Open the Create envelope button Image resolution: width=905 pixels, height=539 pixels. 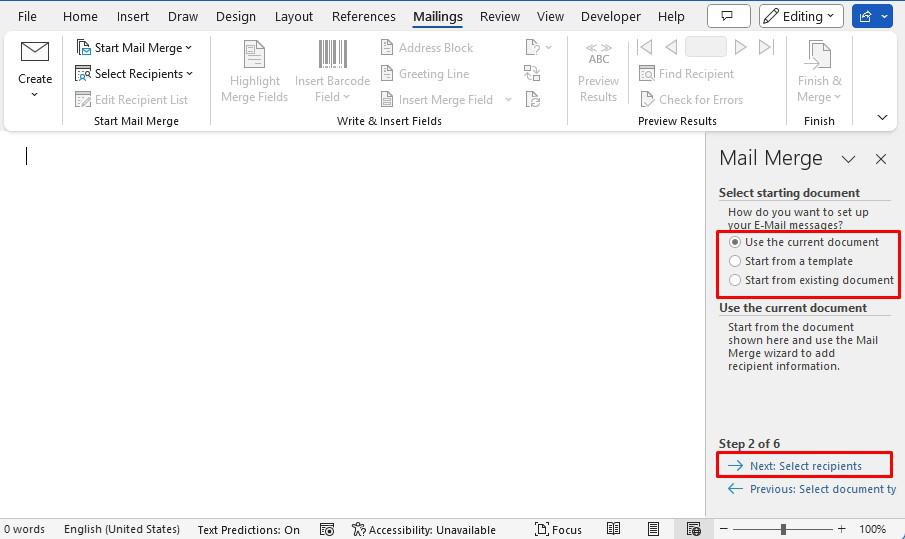[x=35, y=70]
